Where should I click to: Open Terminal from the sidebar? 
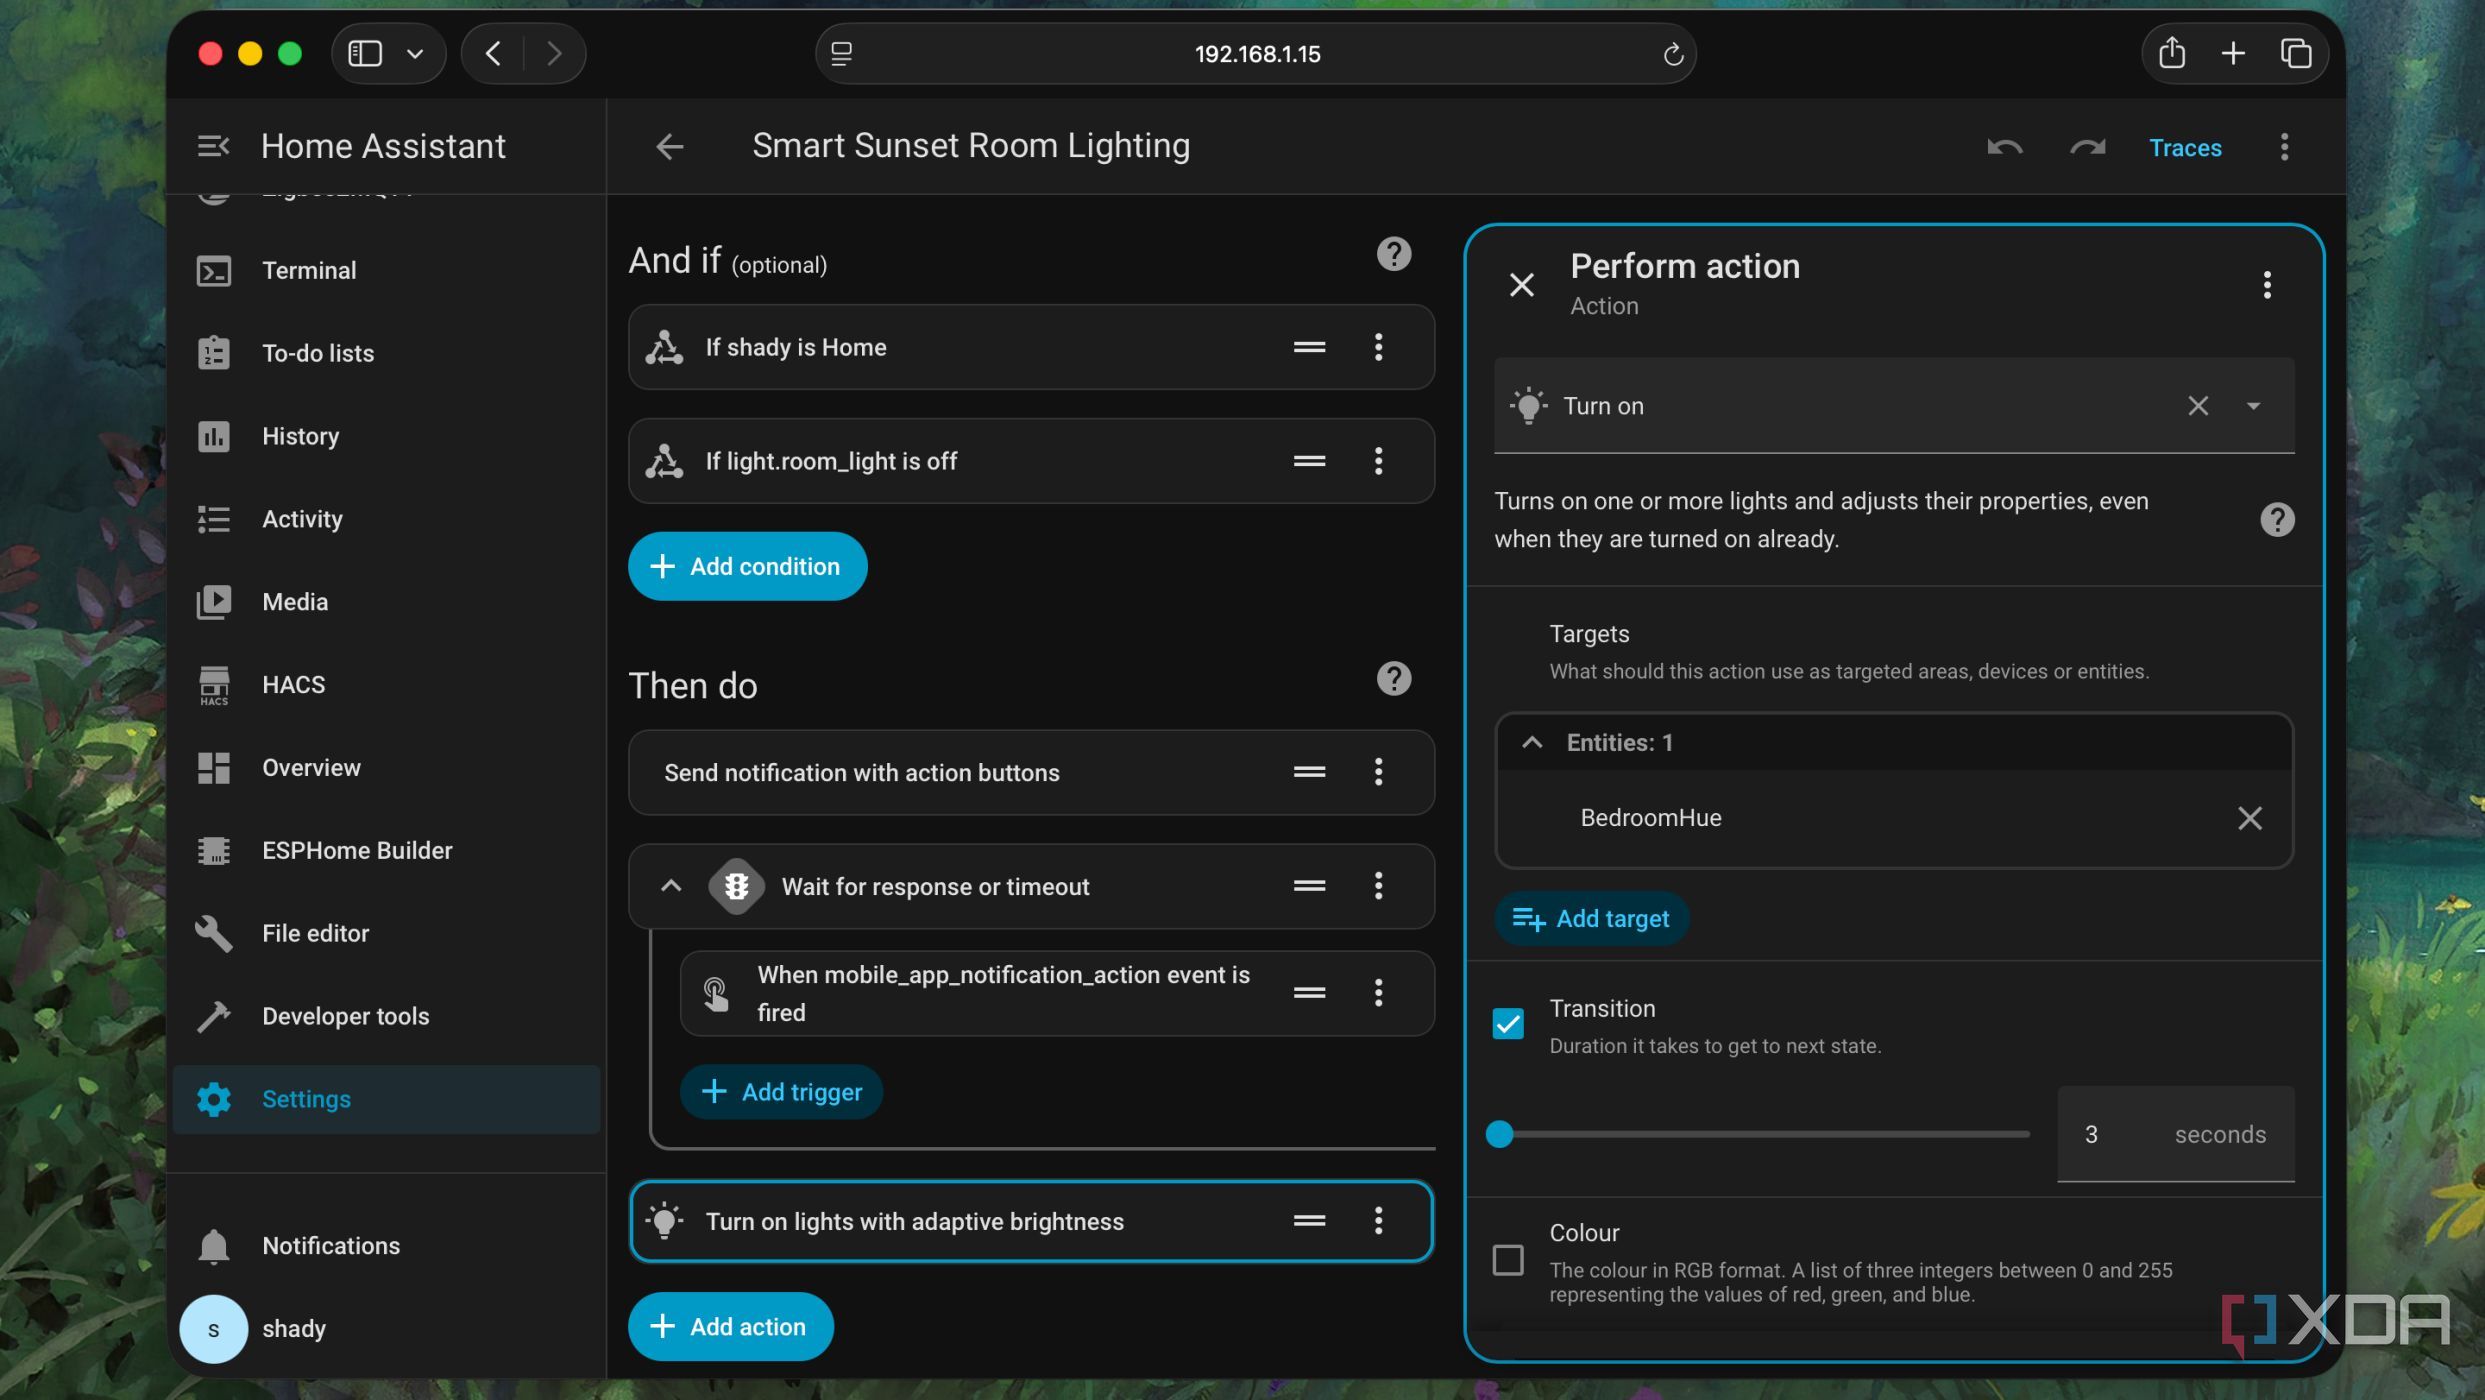click(386, 271)
